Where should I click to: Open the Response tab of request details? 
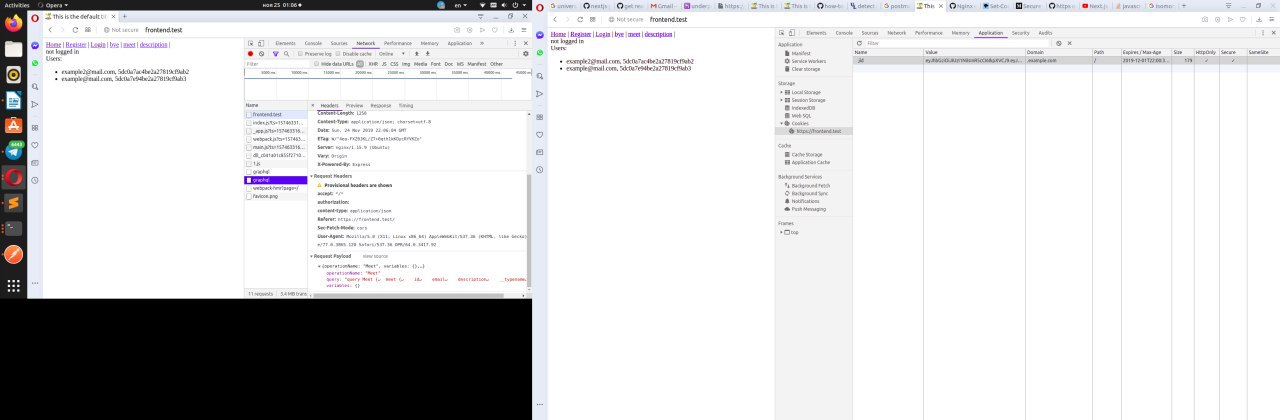click(381, 105)
